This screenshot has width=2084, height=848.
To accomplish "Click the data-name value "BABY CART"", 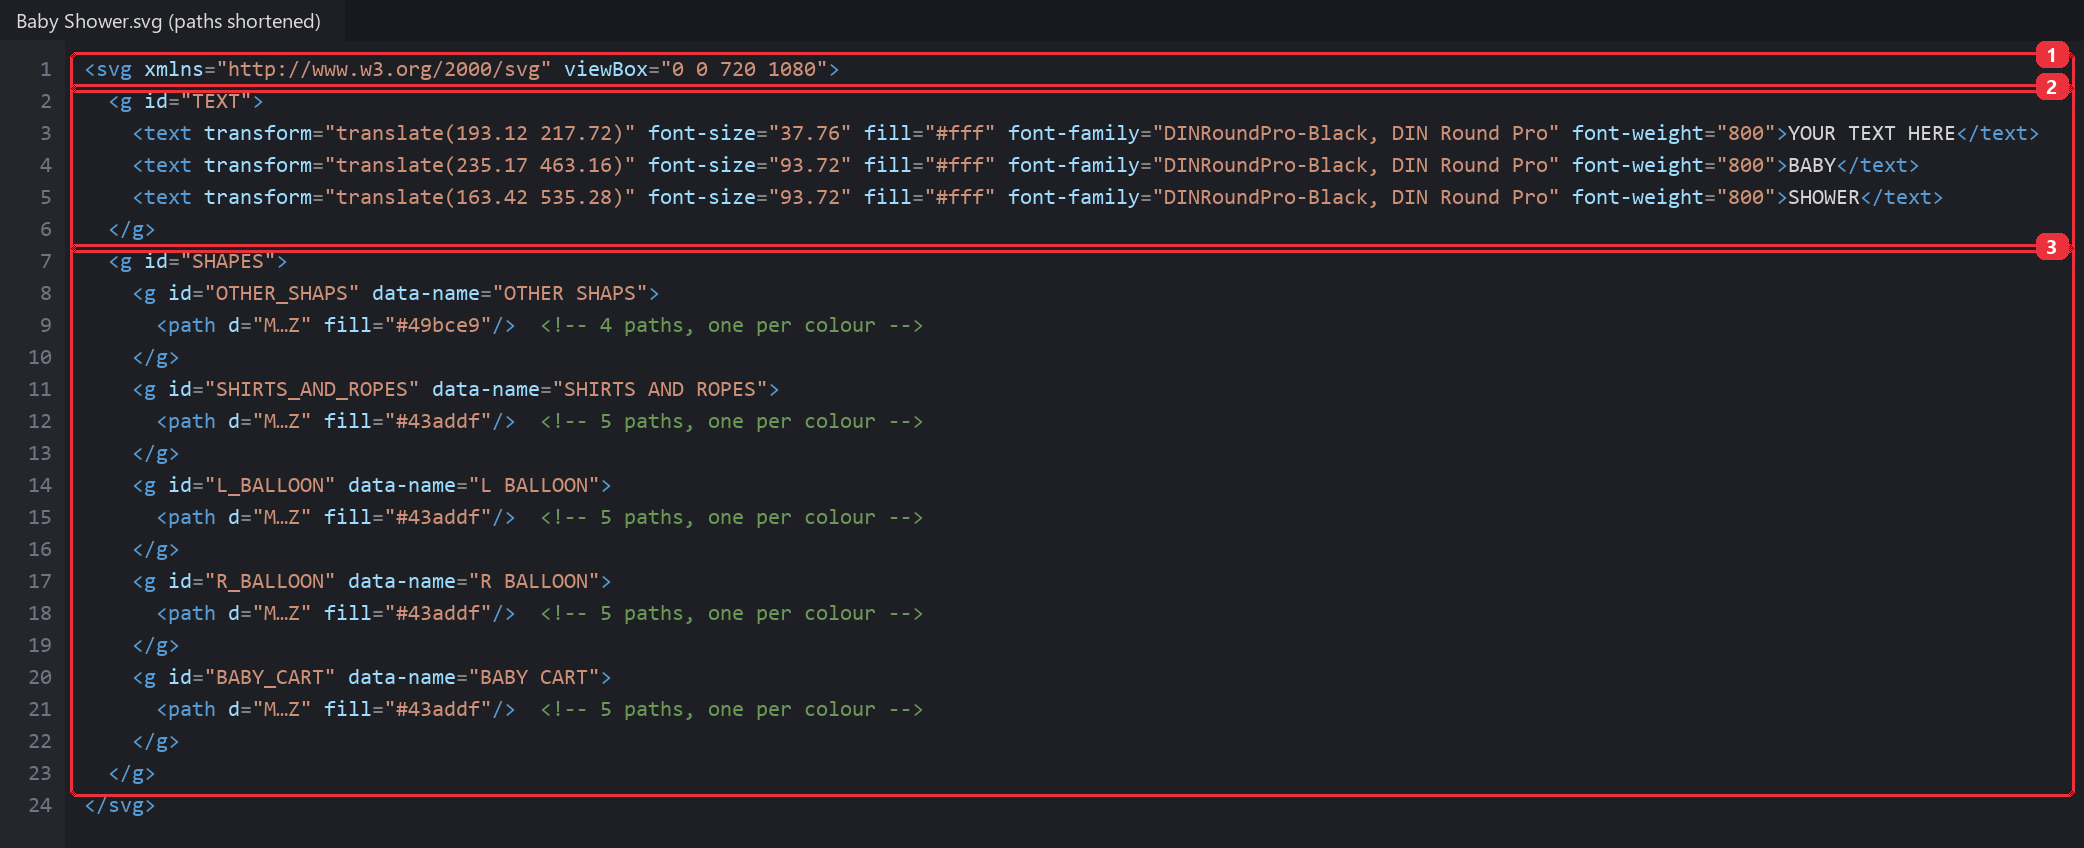I will click(x=534, y=677).
